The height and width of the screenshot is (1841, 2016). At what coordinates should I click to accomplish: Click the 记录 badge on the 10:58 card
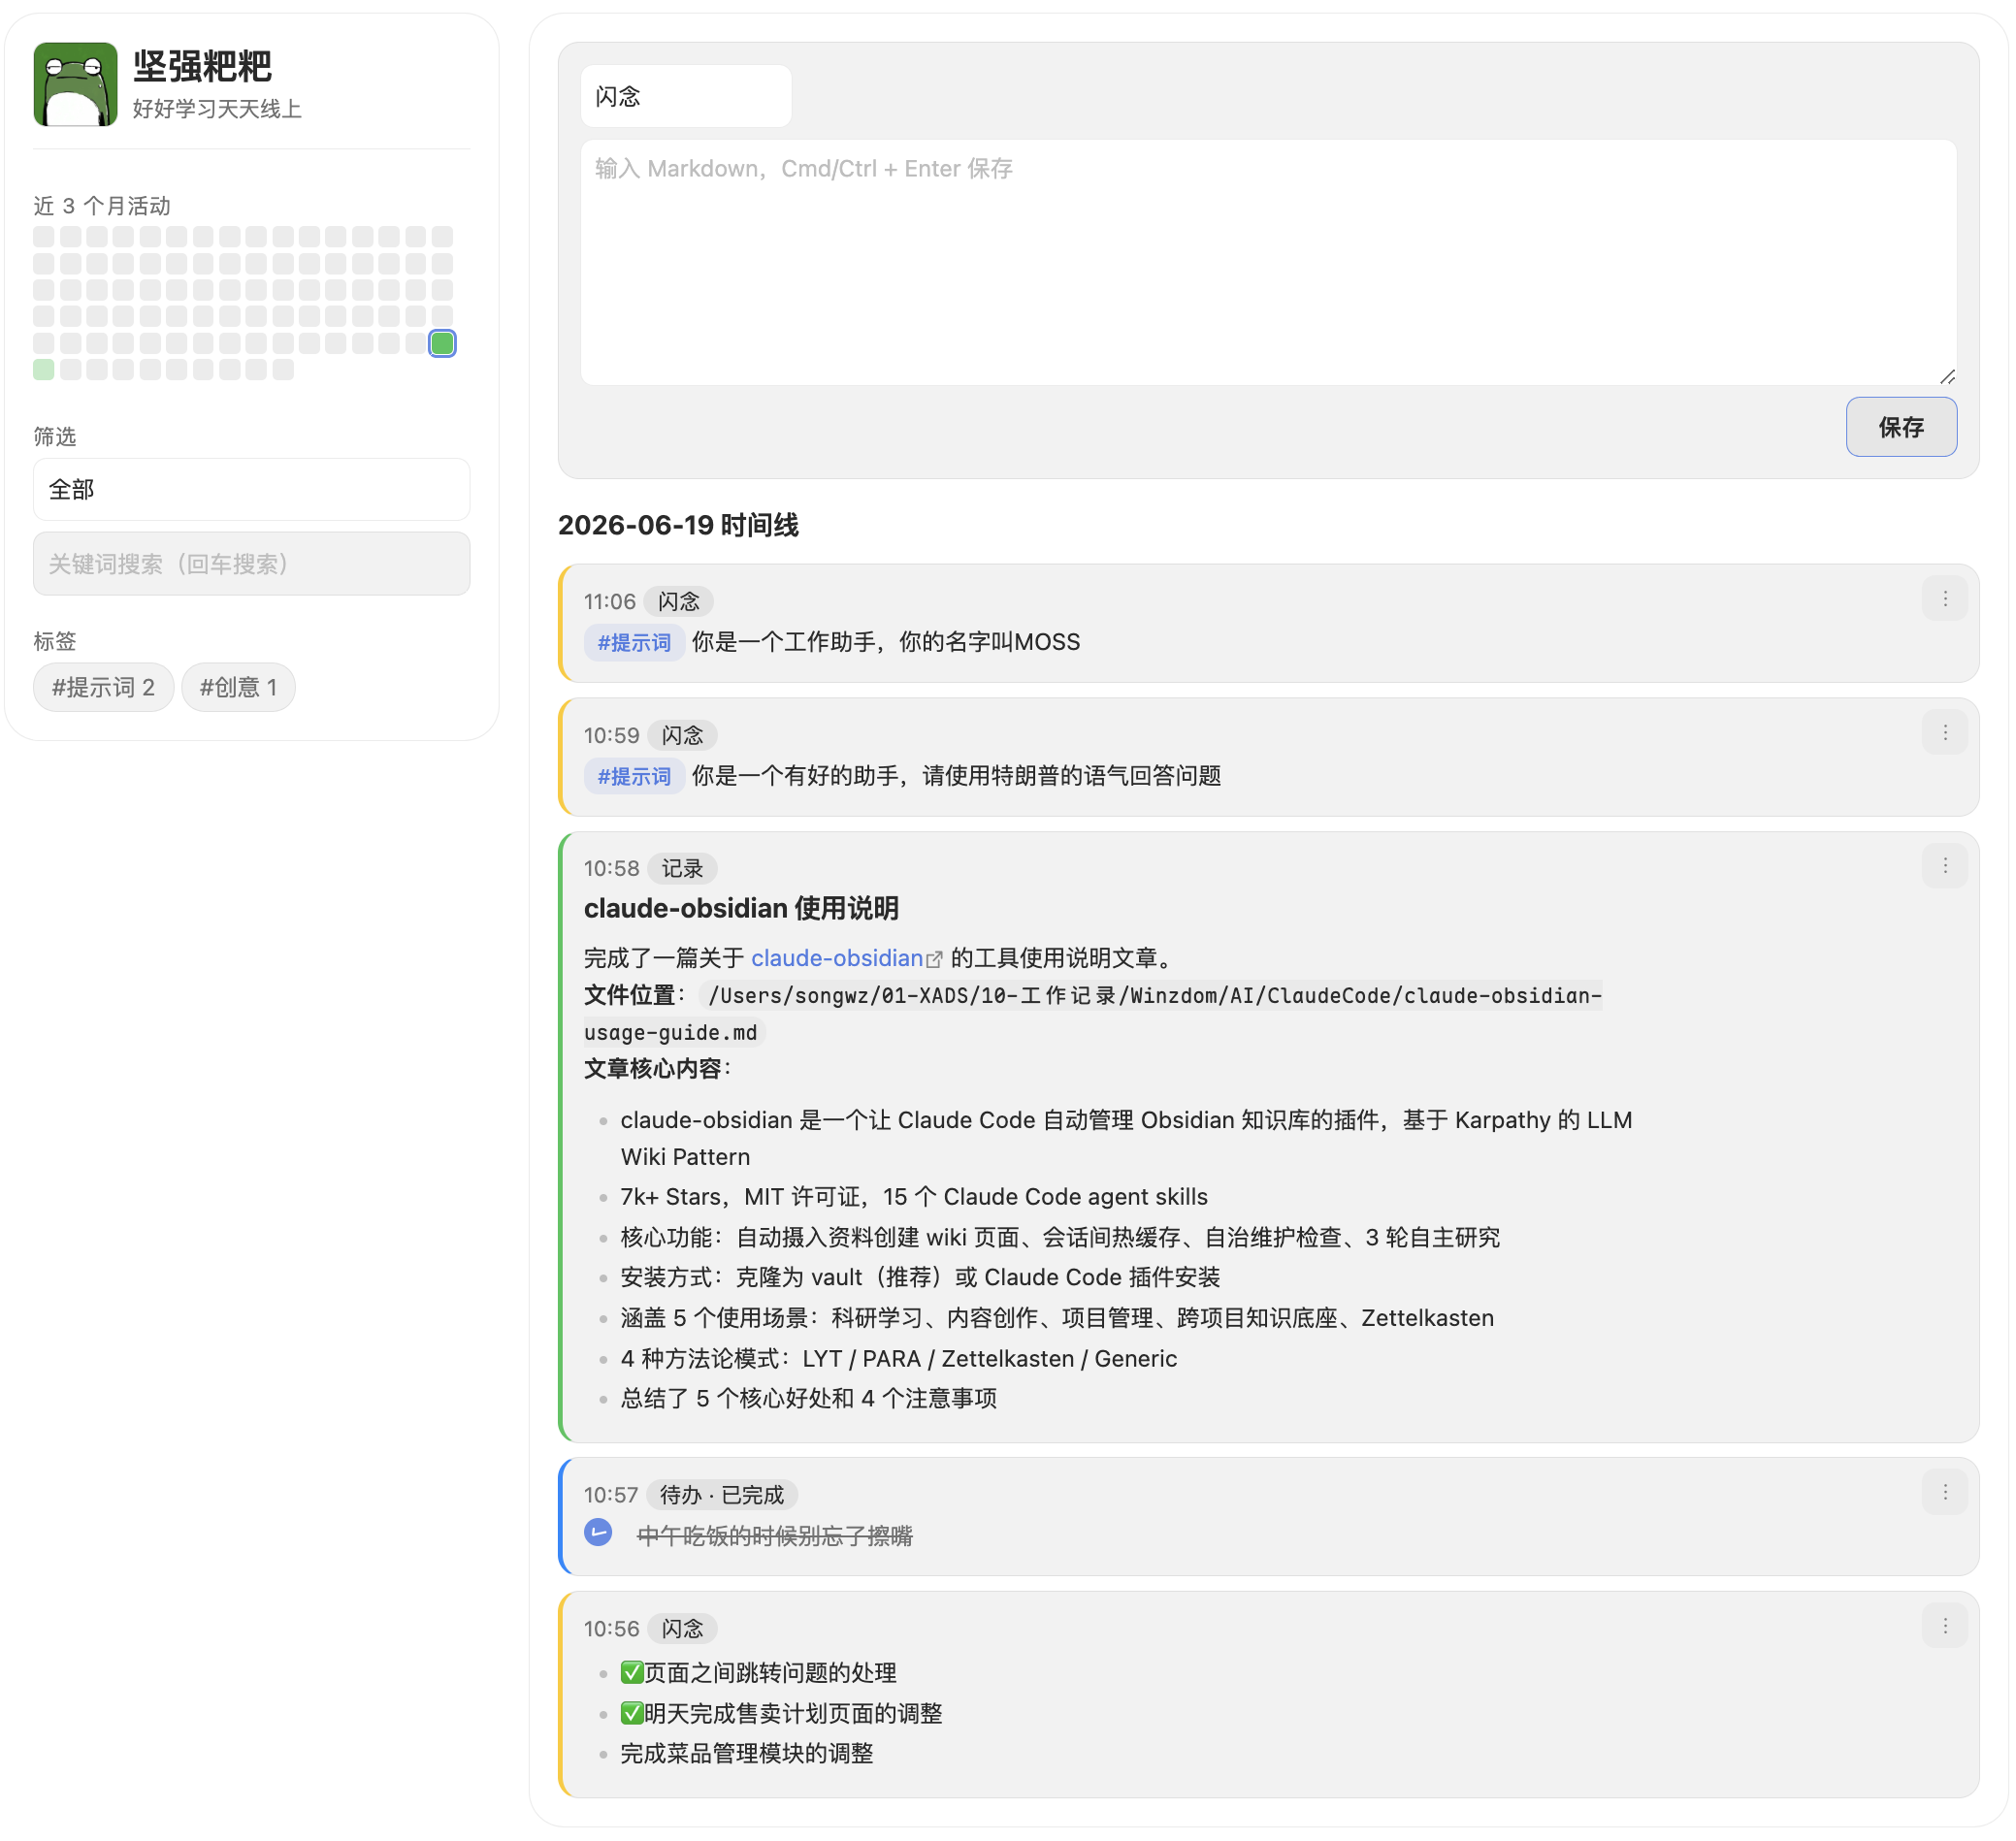pyautogui.click(x=682, y=868)
